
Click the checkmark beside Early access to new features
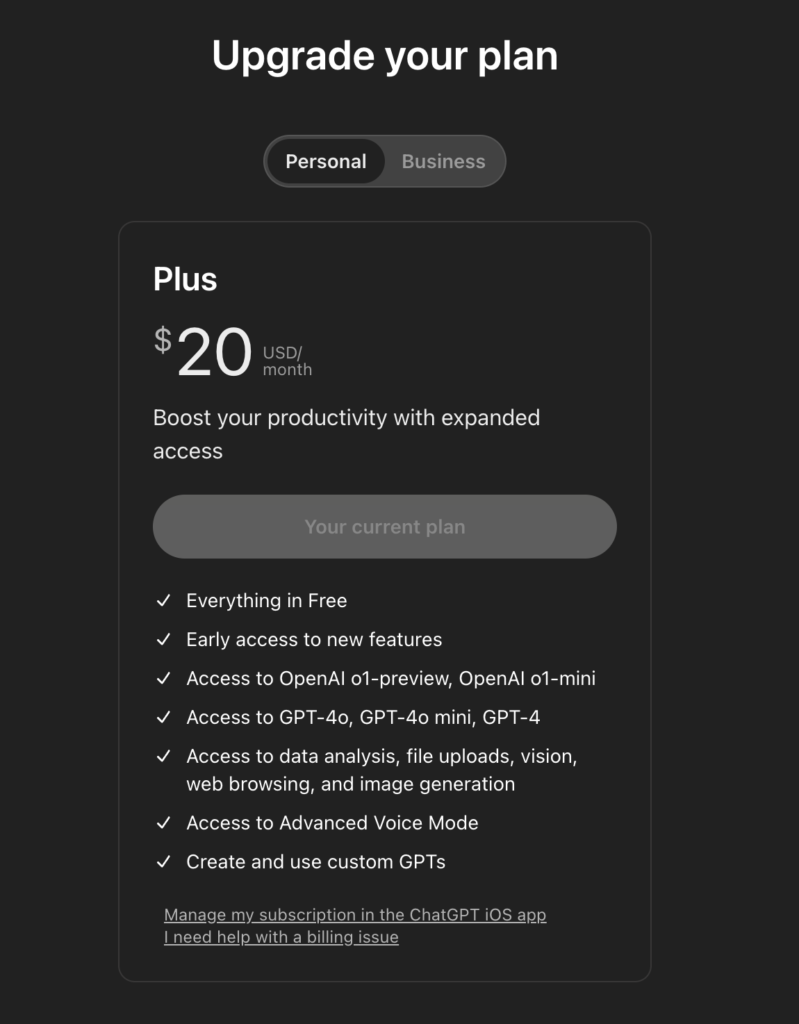pos(163,640)
